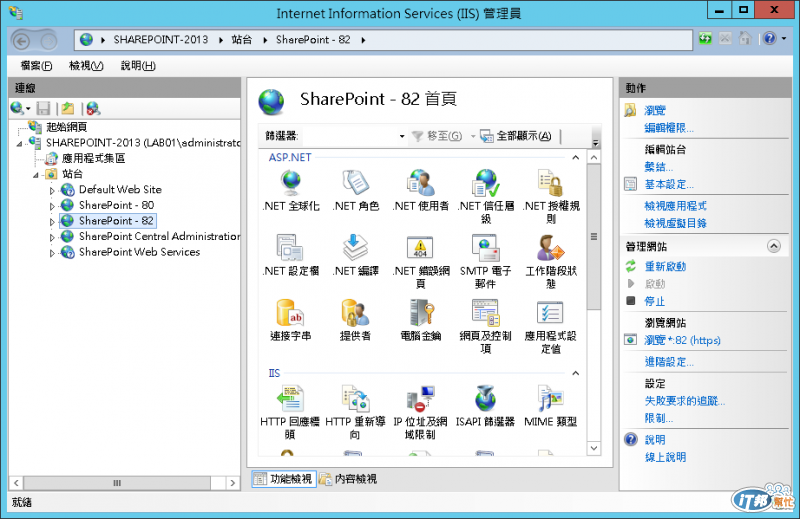The width and height of the screenshot is (800, 519).
Task: Click the 編輯權限... link
Action: pos(669,128)
